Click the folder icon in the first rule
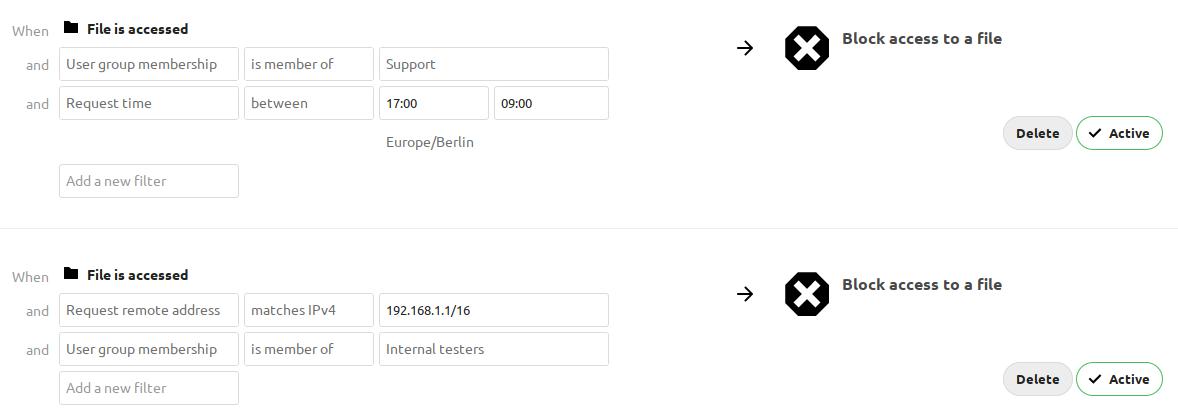Viewport: 1178px width, 414px height. (x=70, y=29)
